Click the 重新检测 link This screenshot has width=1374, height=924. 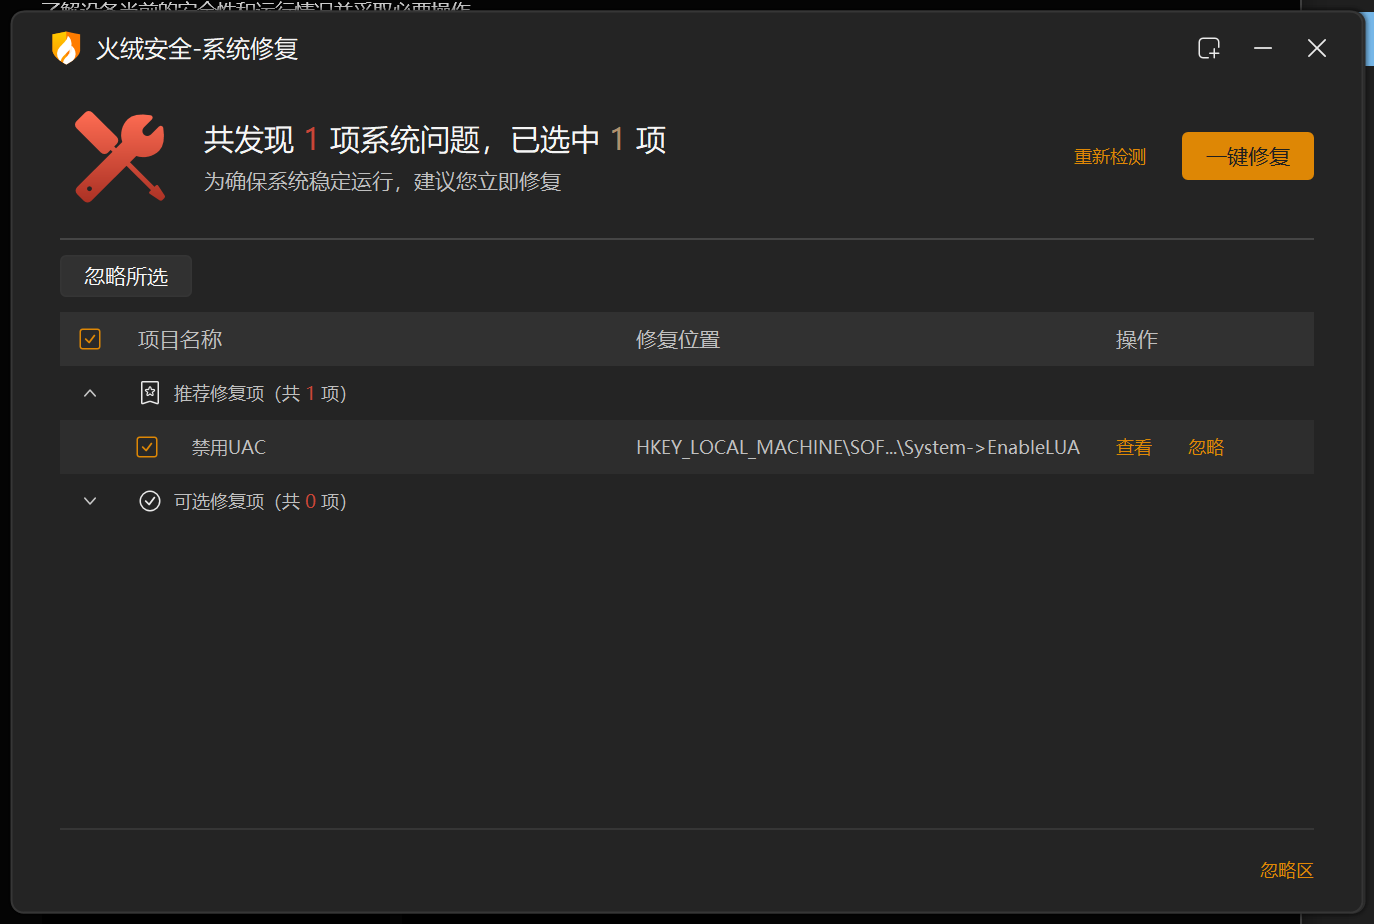tap(1110, 156)
